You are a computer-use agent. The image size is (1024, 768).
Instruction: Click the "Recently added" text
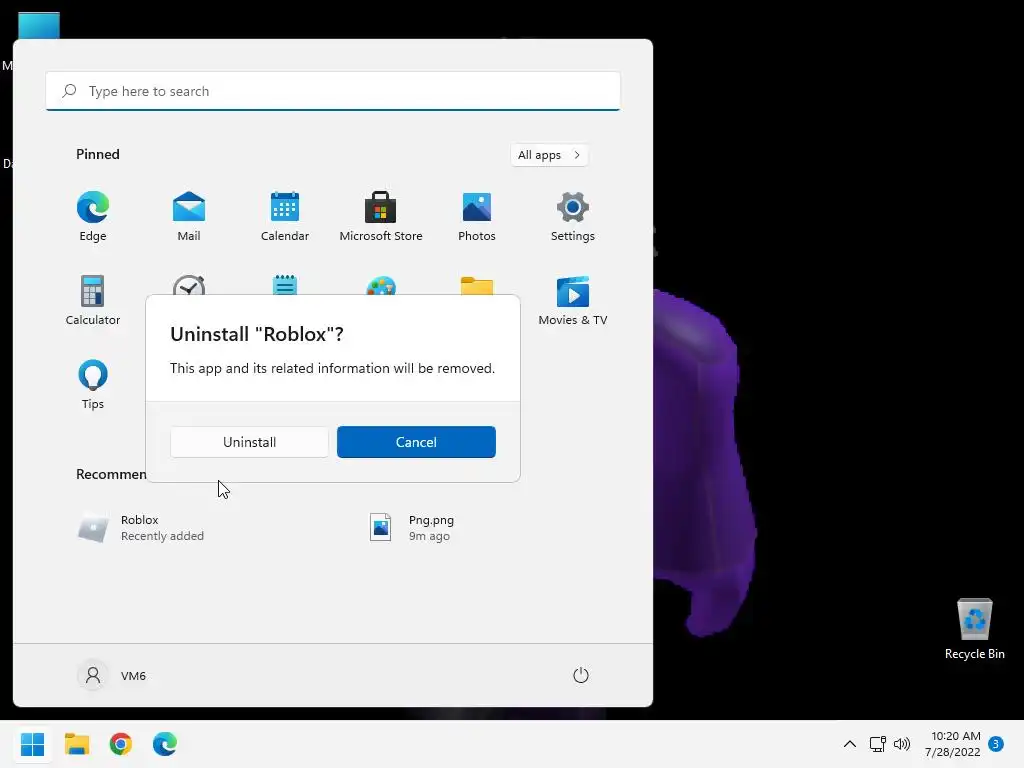(x=163, y=536)
